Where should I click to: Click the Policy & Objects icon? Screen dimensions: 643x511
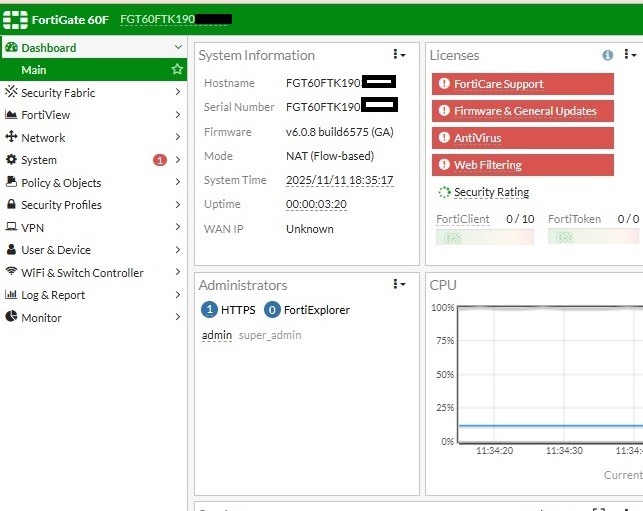tap(11, 182)
